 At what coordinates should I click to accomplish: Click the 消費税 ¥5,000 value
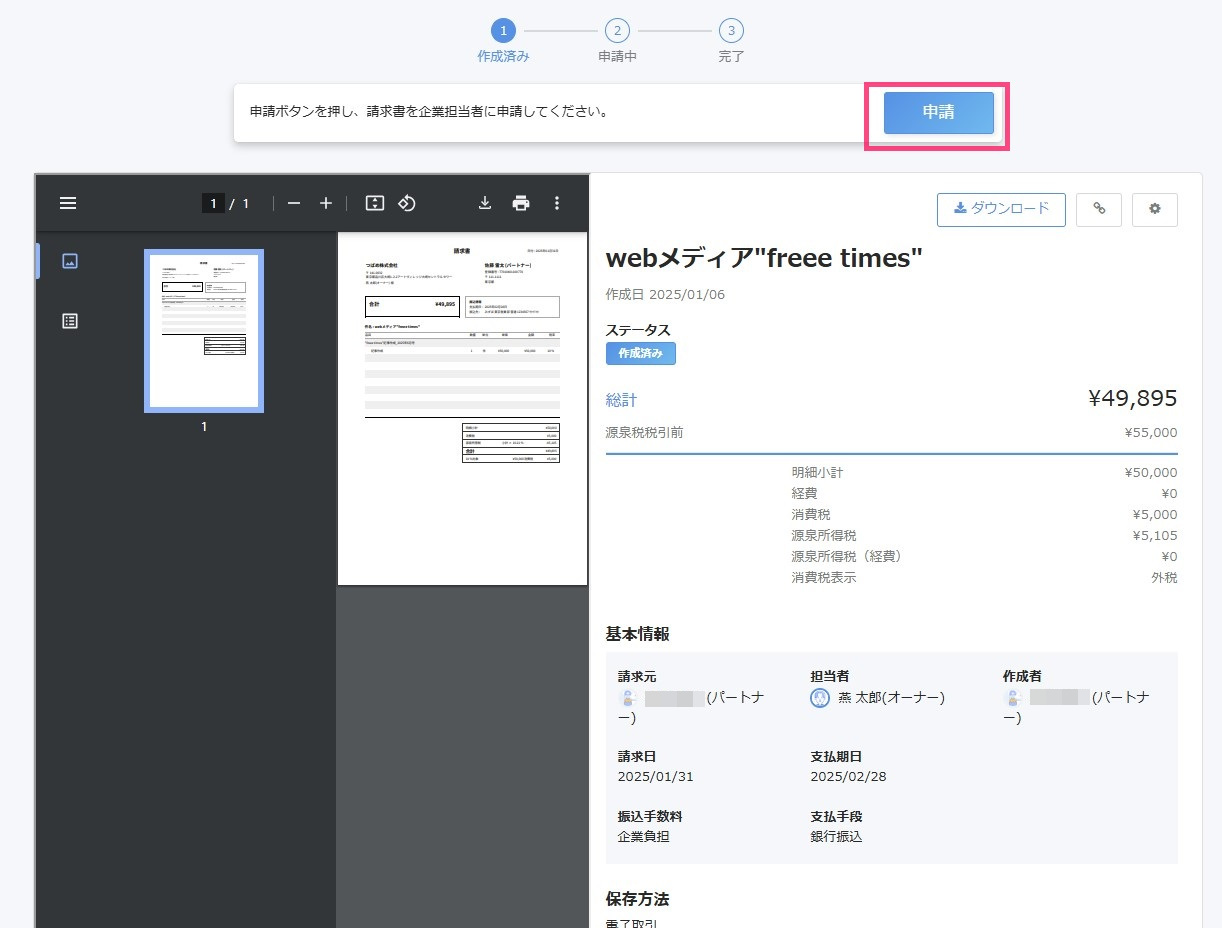click(1155, 515)
